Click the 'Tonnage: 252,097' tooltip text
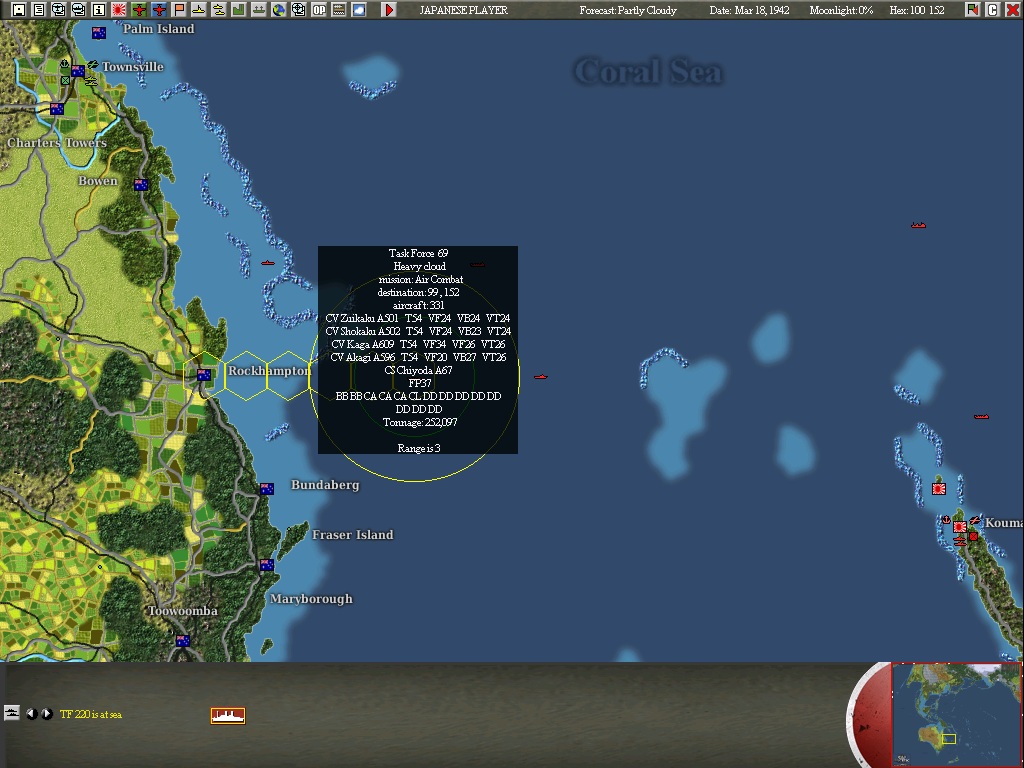This screenshot has width=1024, height=768. tap(419, 423)
